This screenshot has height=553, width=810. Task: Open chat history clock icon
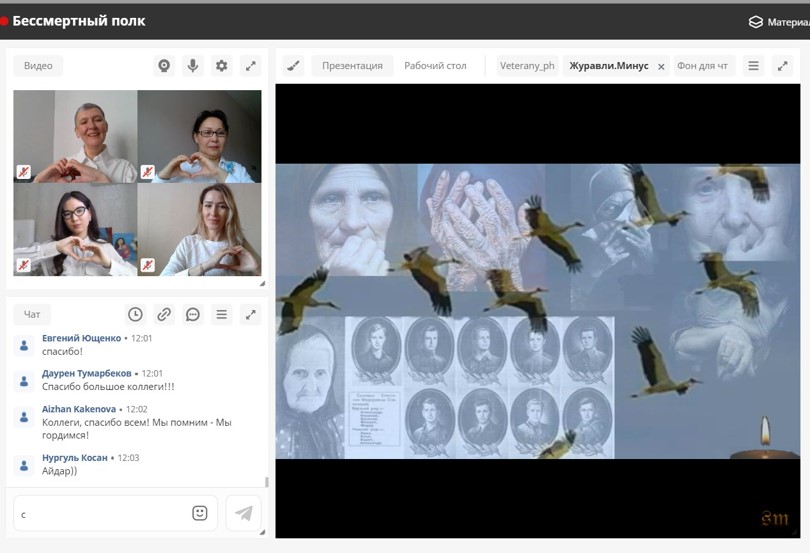coord(135,314)
